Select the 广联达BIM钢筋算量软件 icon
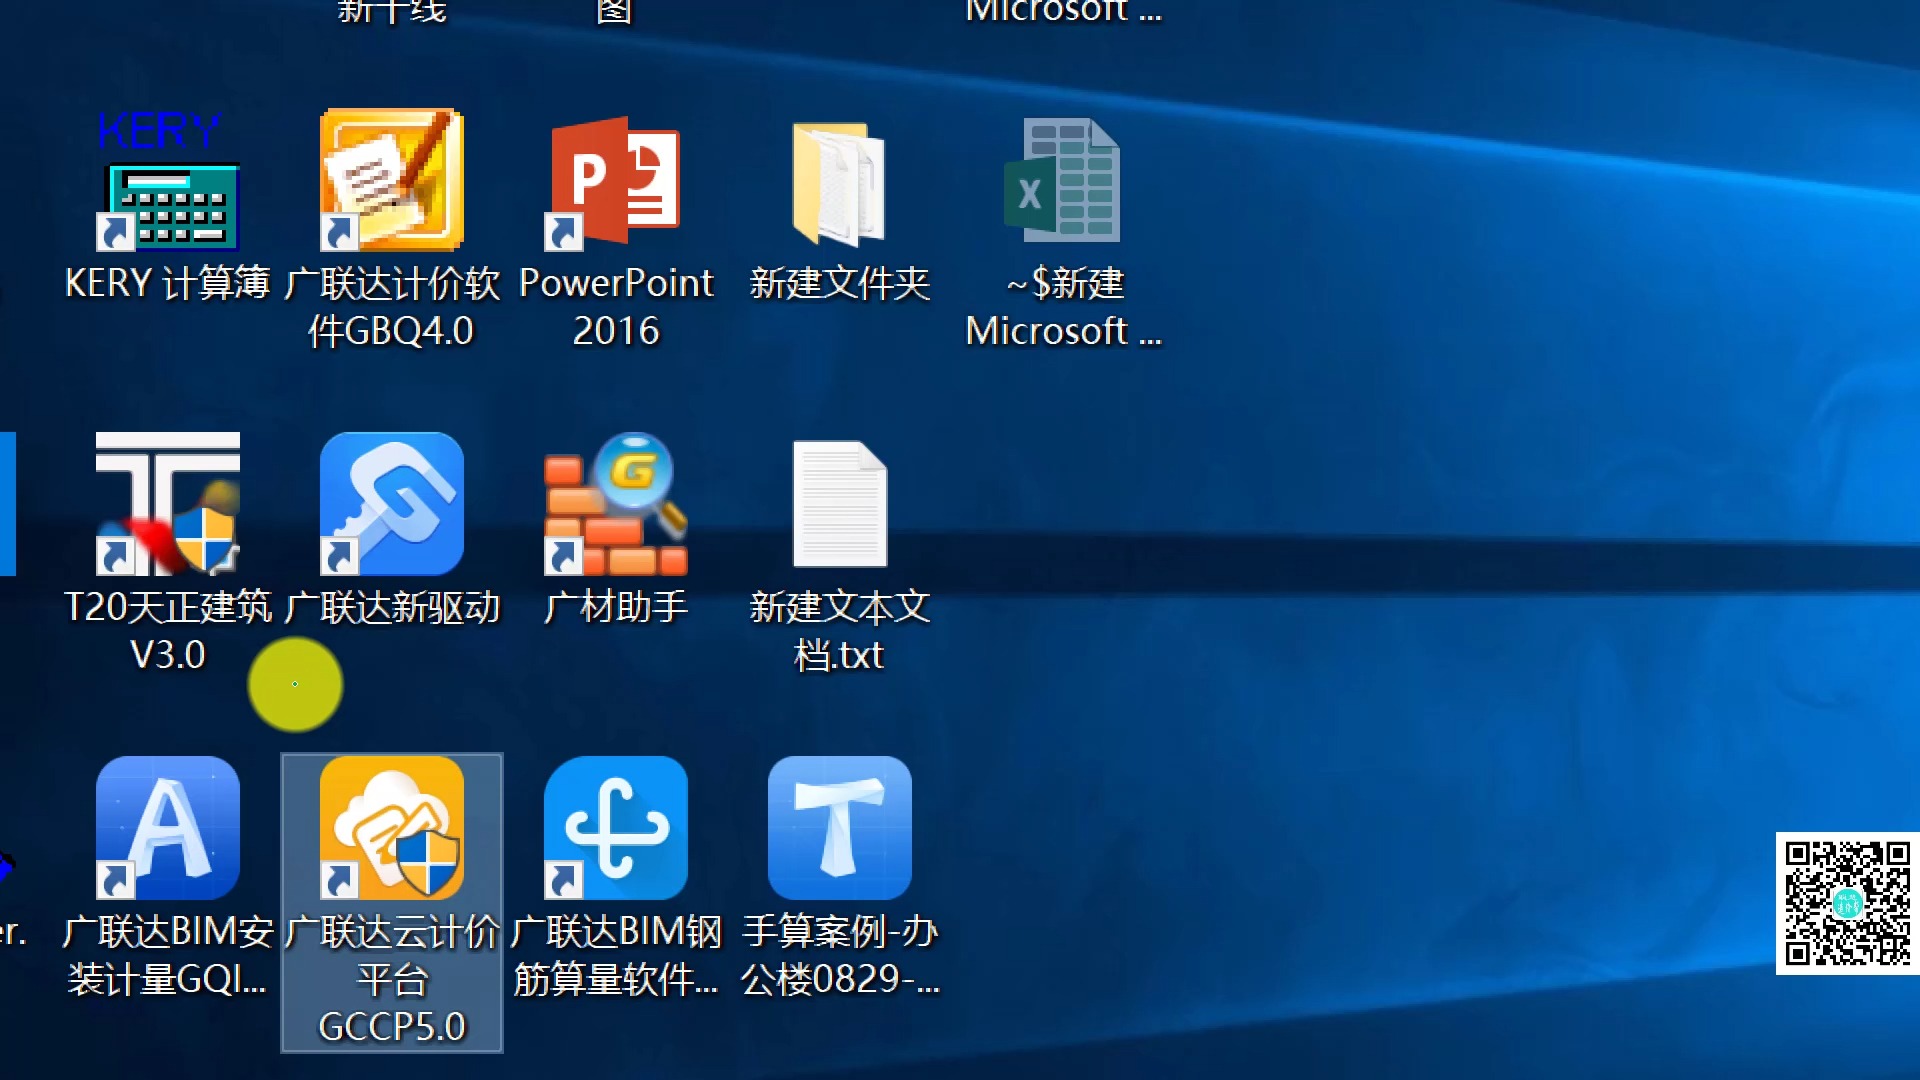This screenshot has width=1920, height=1080. [x=616, y=828]
